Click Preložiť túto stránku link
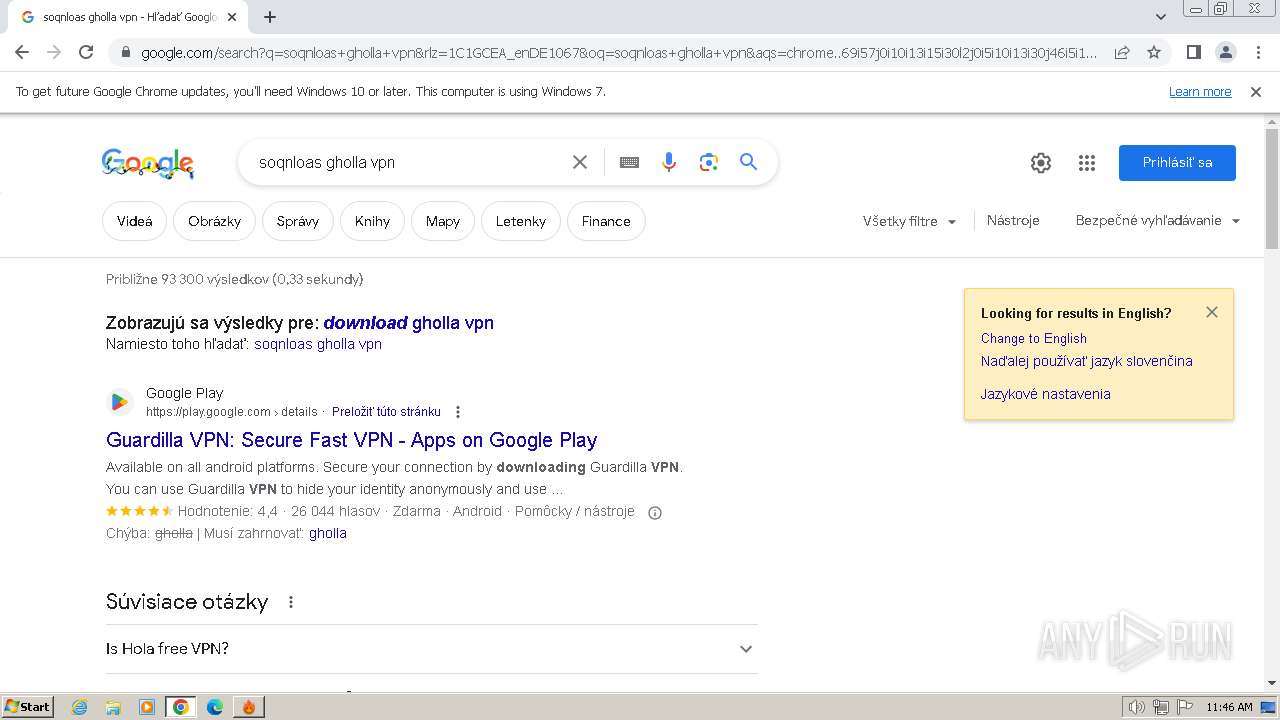 [x=386, y=412]
